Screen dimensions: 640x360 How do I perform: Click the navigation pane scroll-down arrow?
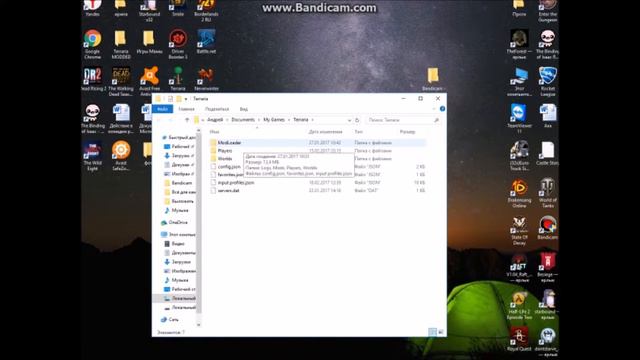point(199,325)
